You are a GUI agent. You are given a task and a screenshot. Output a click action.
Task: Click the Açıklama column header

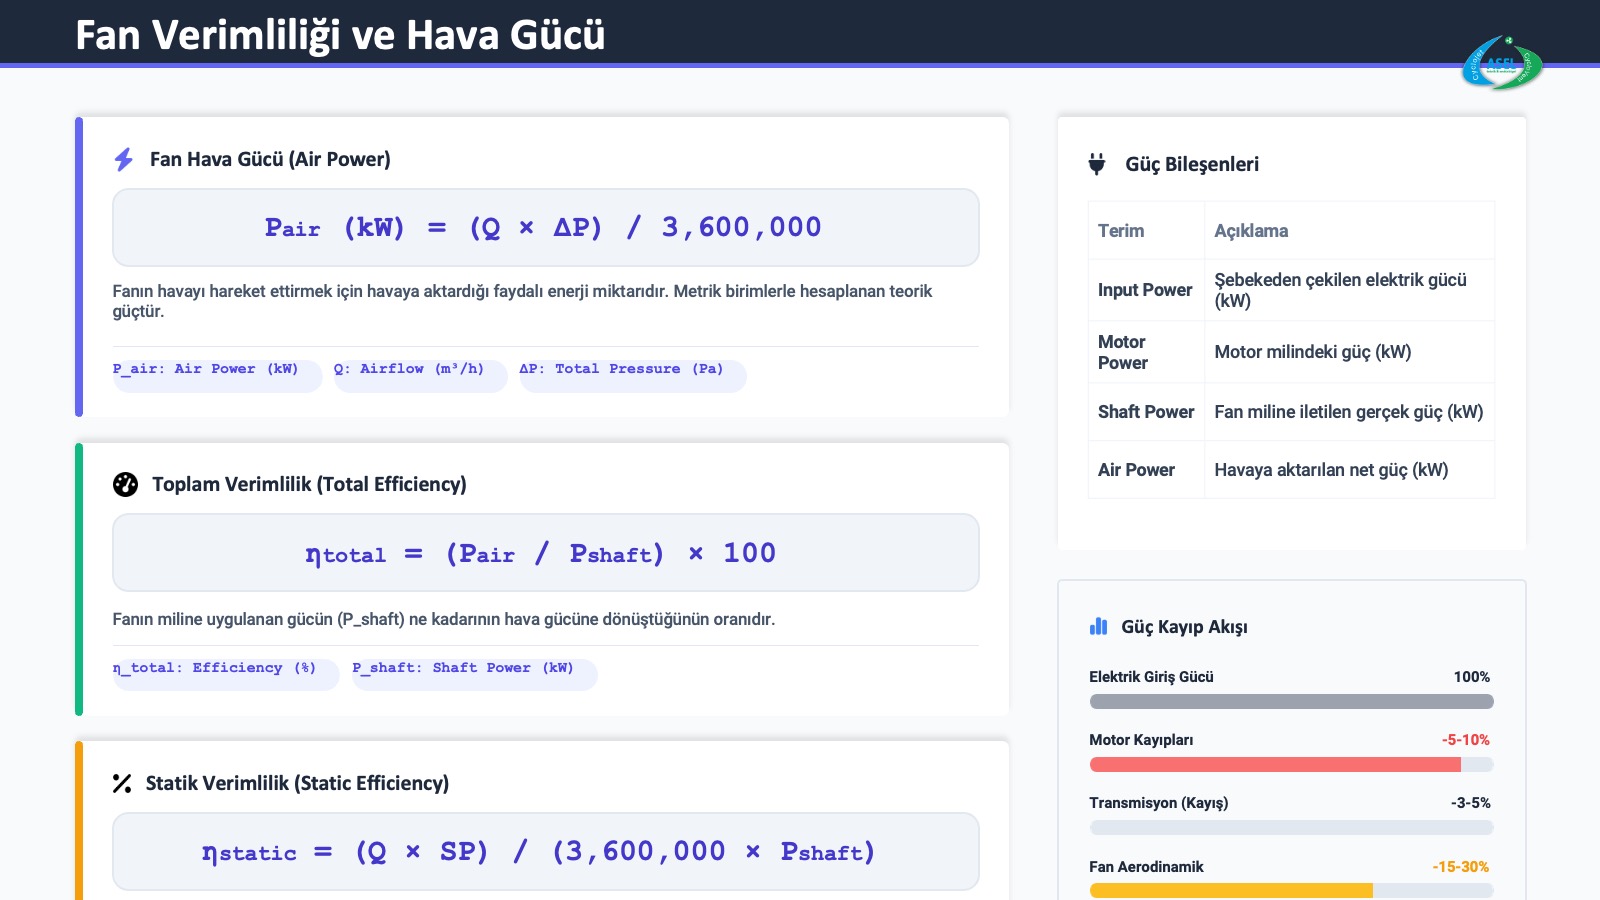pyautogui.click(x=1251, y=231)
